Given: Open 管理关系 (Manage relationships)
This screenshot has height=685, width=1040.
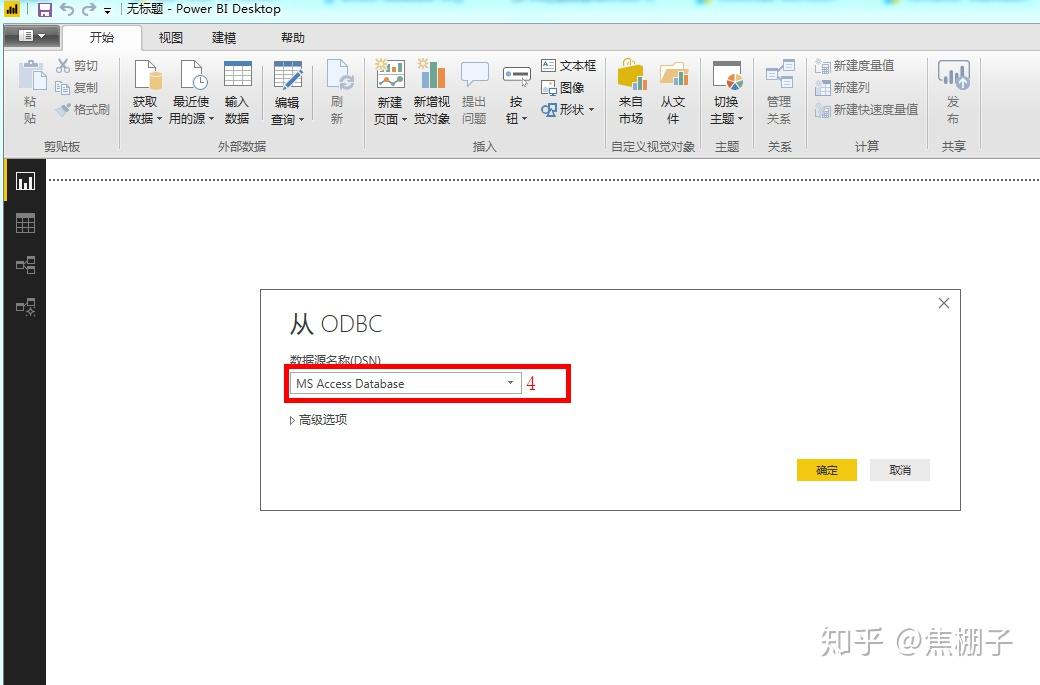Looking at the screenshot, I should pos(779,90).
